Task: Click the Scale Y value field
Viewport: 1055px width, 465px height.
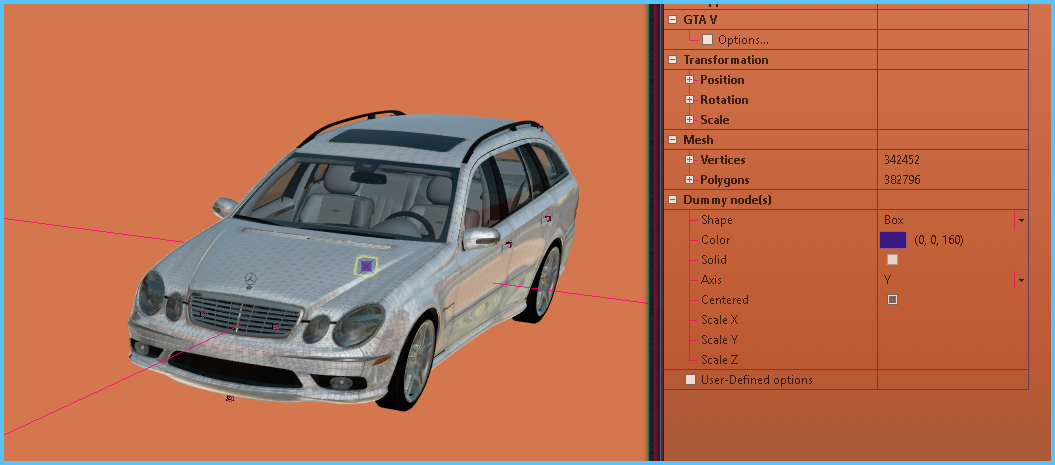Action: [950, 340]
